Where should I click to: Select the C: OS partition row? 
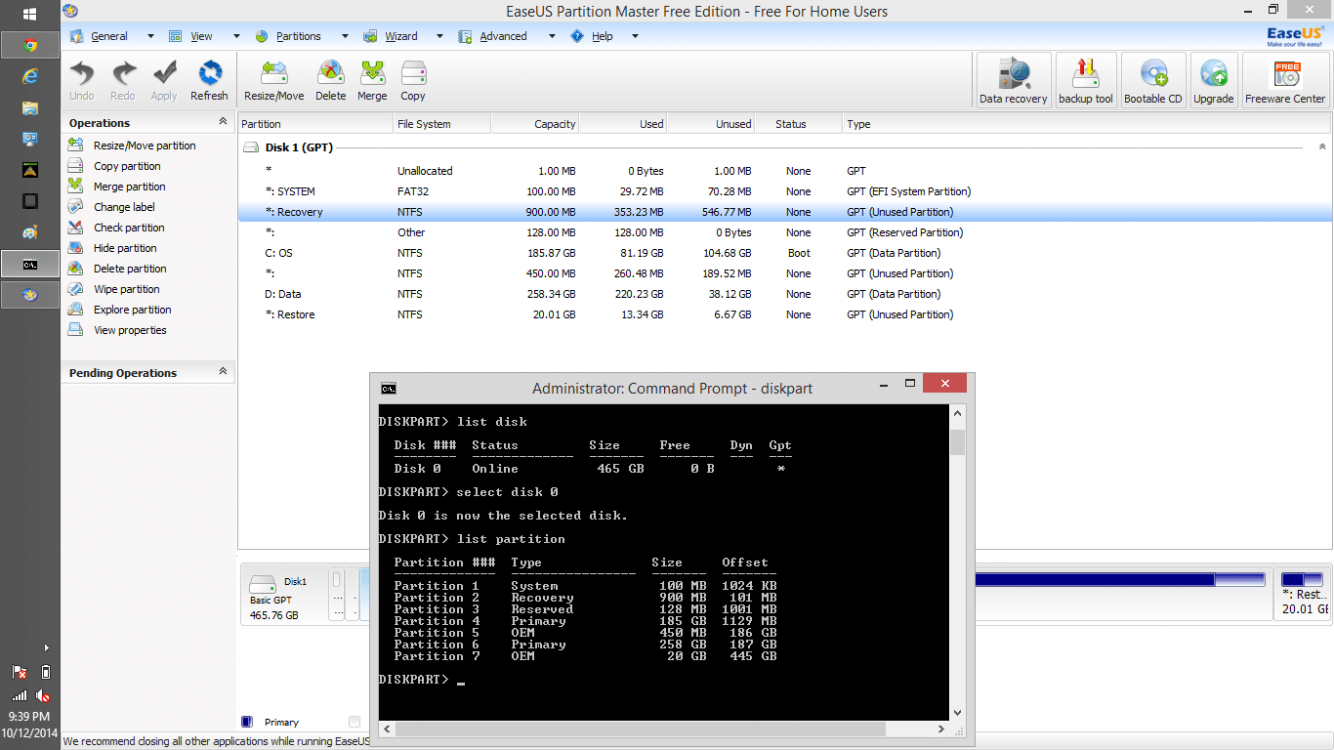(785, 253)
